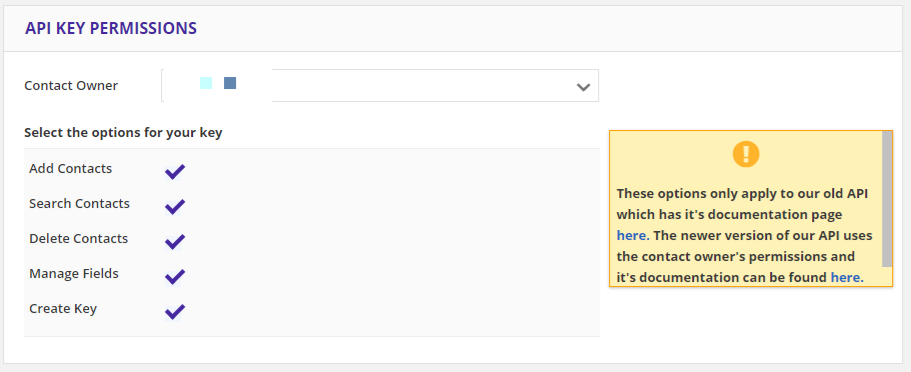Toggle the Search Contacts checkmark
Image resolution: width=911 pixels, height=372 pixels.
[175, 206]
